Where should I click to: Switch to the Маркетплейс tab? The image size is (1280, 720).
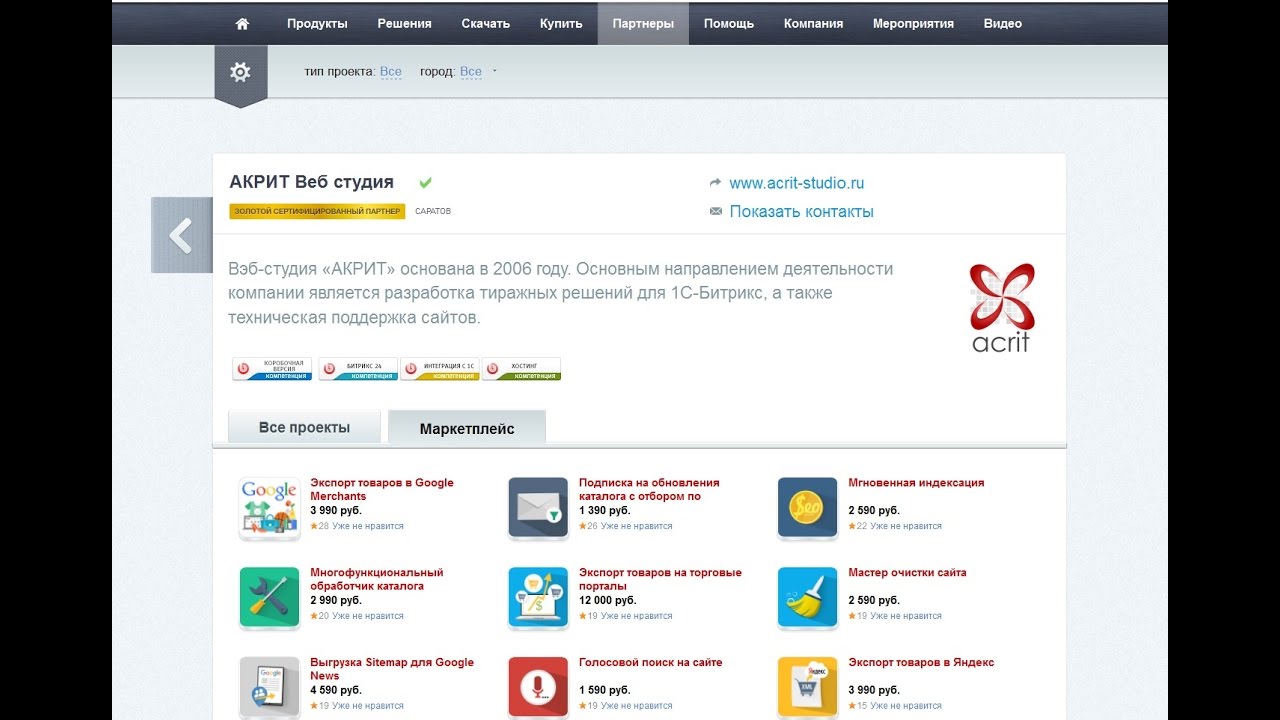(x=467, y=428)
